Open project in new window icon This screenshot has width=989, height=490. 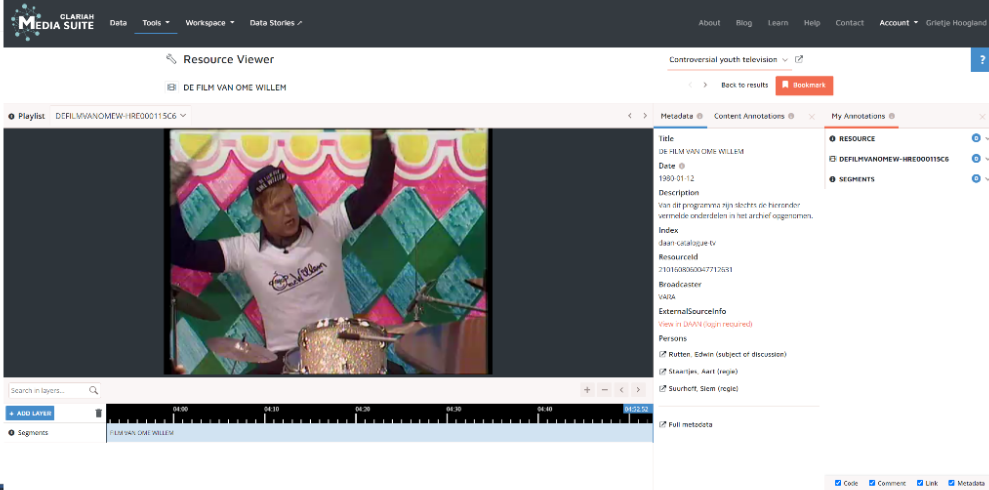point(799,60)
